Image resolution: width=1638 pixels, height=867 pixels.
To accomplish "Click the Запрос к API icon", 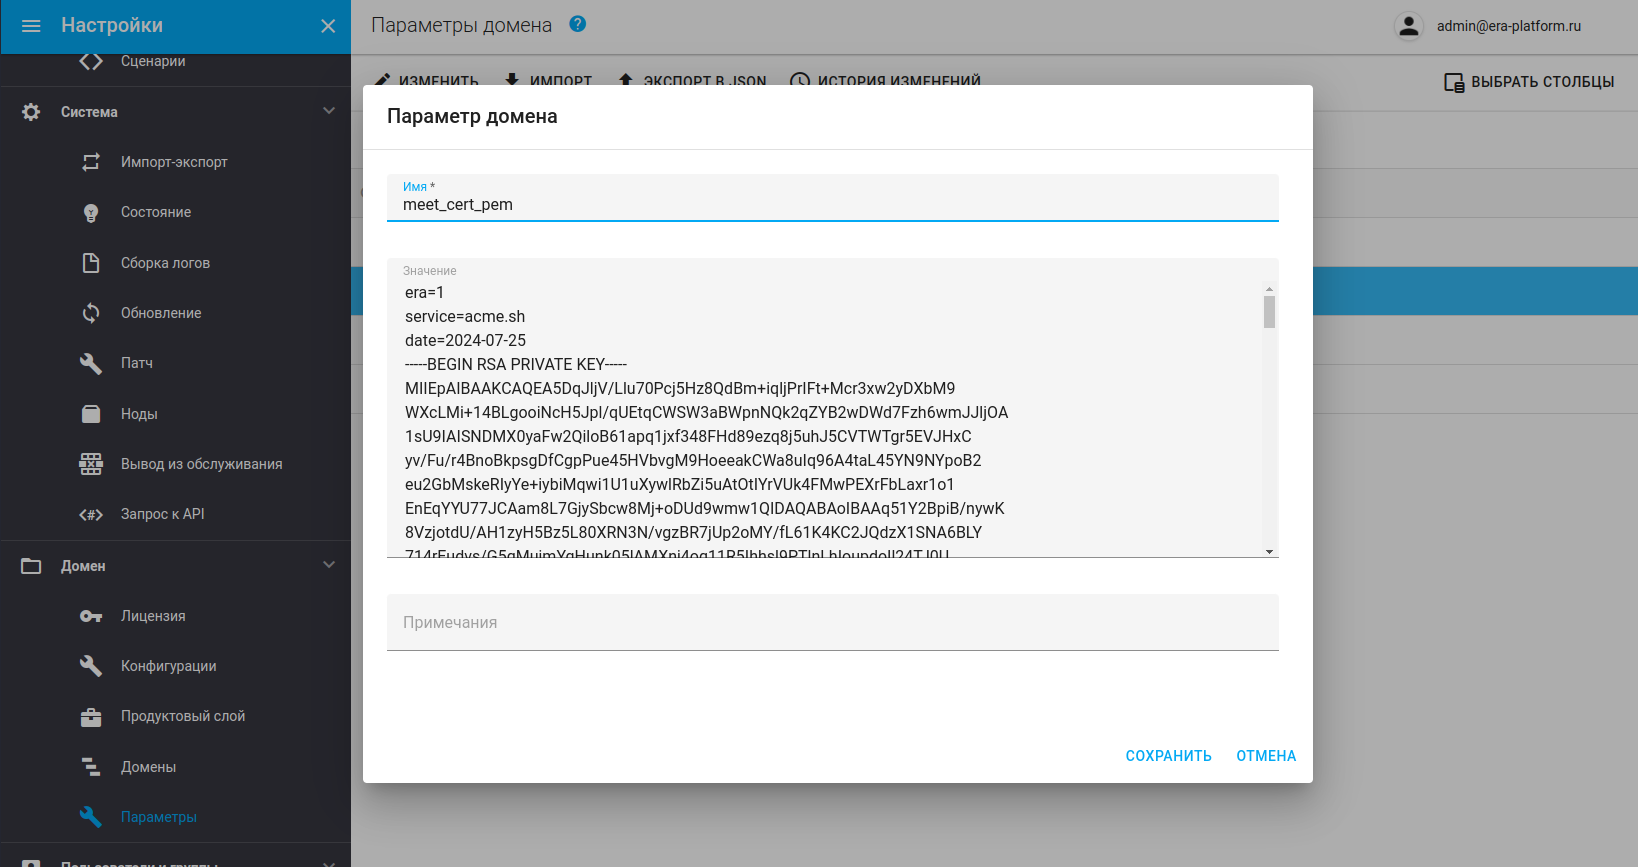I will [91, 514].
